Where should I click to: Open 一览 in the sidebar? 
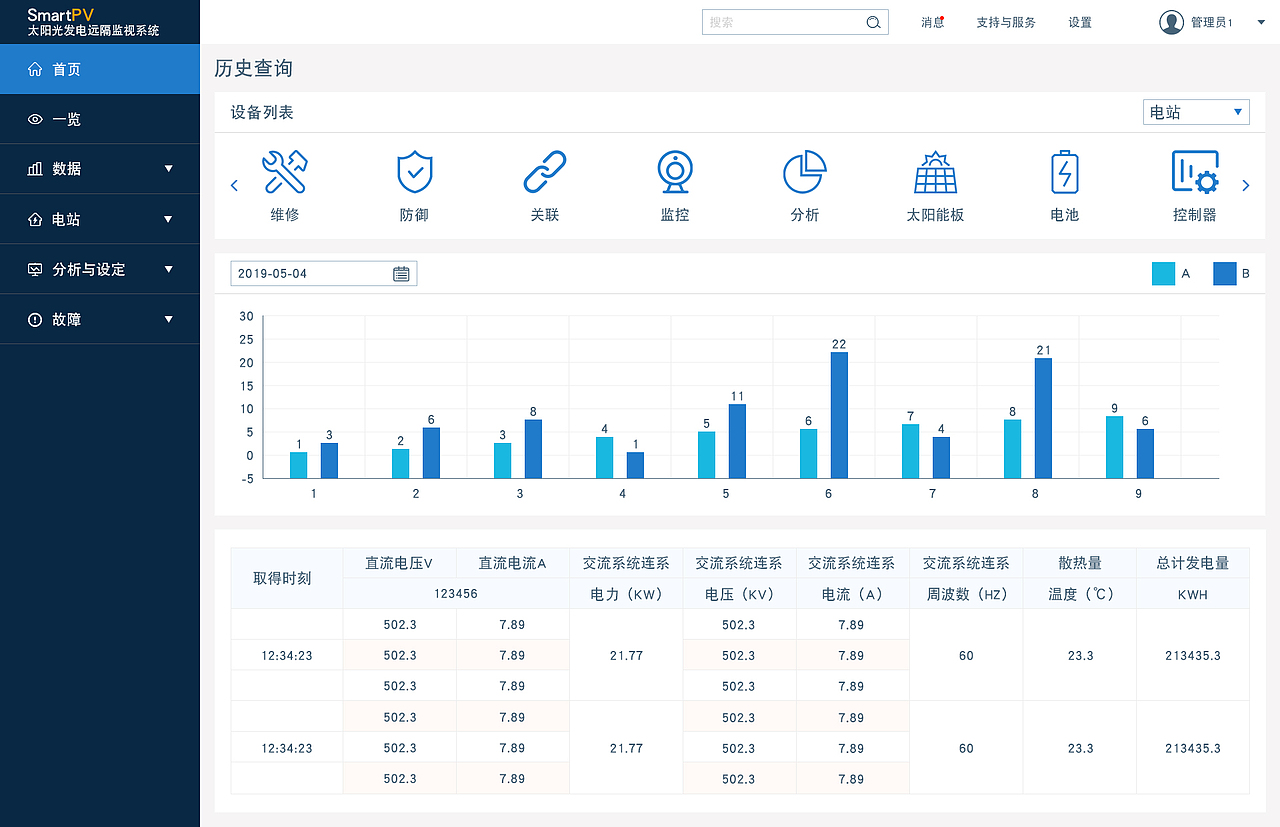(x=100, y=119)
